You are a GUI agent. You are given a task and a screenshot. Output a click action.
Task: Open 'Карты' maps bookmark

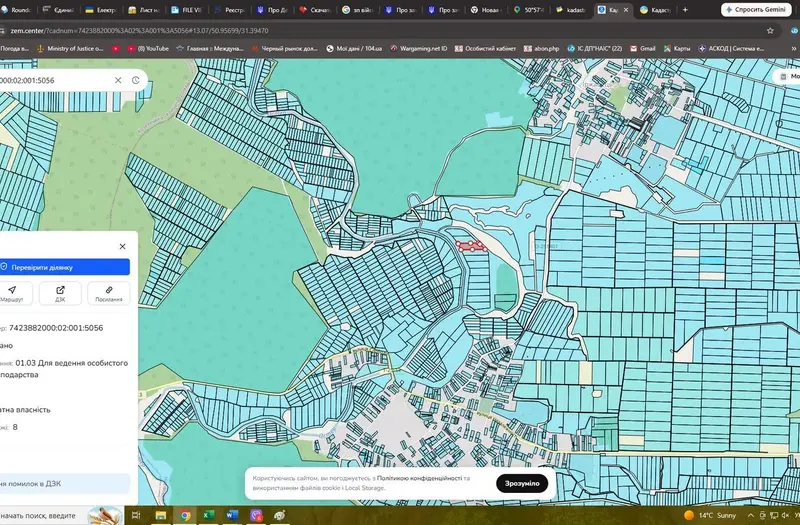pyautogui.click(x=677, y=48)
